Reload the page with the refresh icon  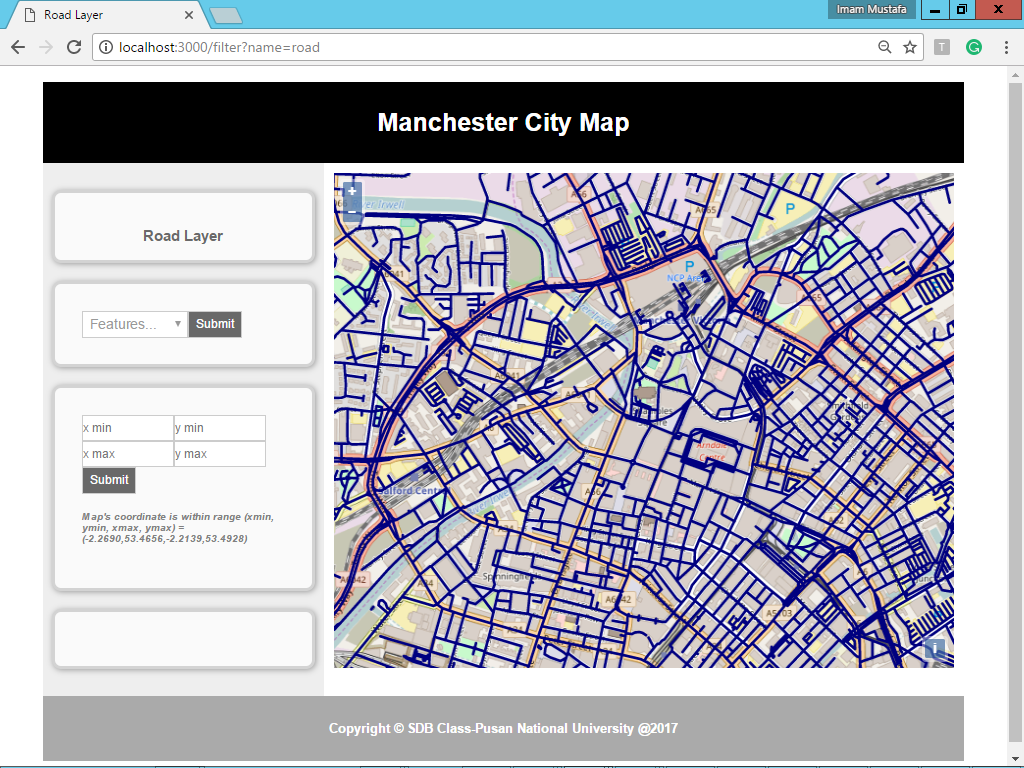coord(74,47)
